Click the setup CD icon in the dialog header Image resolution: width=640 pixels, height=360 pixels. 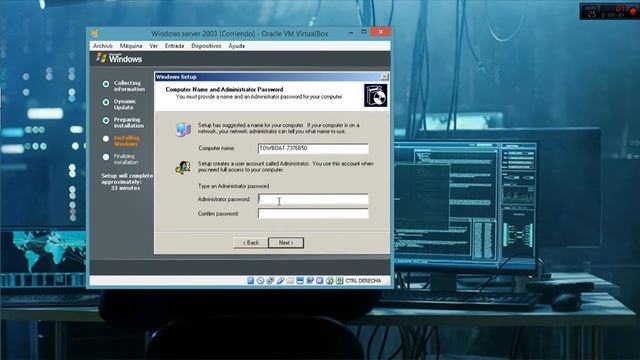pyautogui.click(x=376, y=96)
